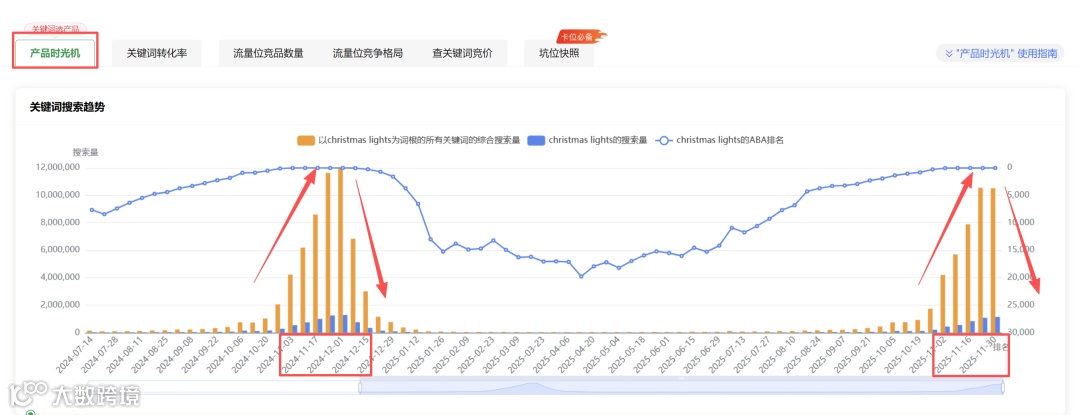The image size is (1080, 415).
Task: Grab the left handle of the date zoom slider
Action: [360, 387]
